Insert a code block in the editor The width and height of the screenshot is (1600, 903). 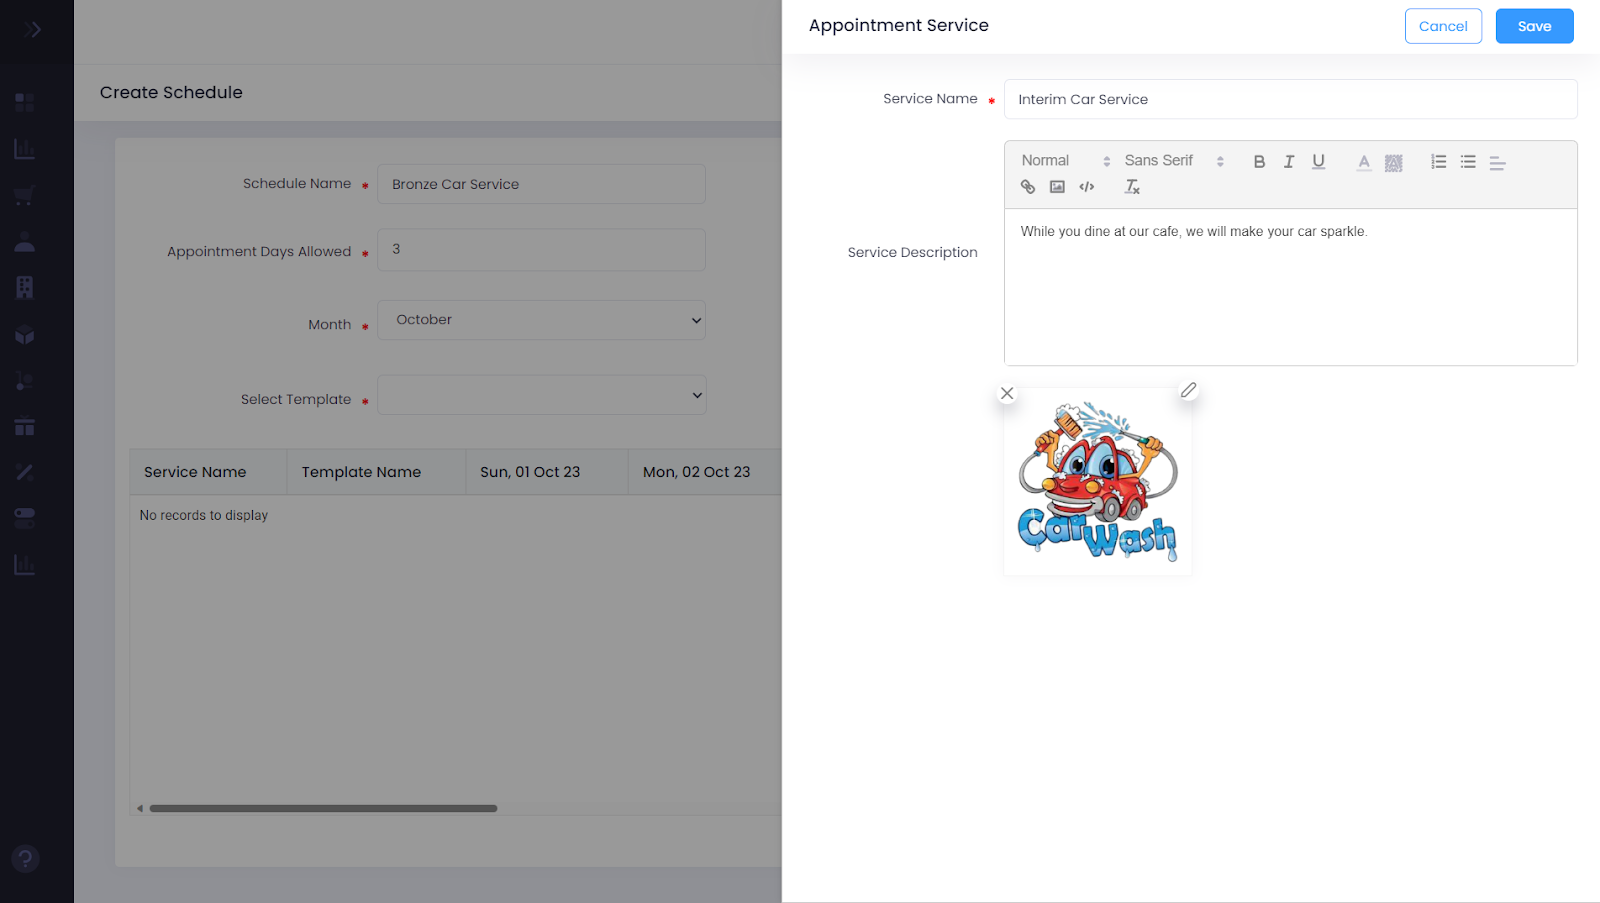pos(1087,187)
